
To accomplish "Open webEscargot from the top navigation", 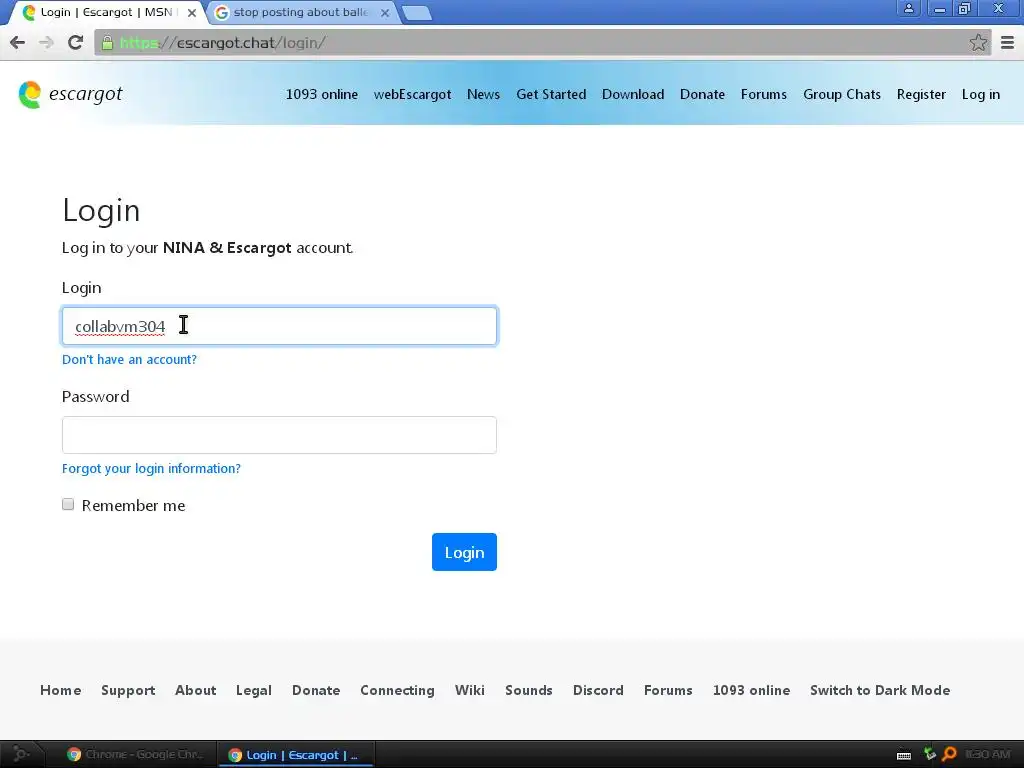I will tap(412, 94).
